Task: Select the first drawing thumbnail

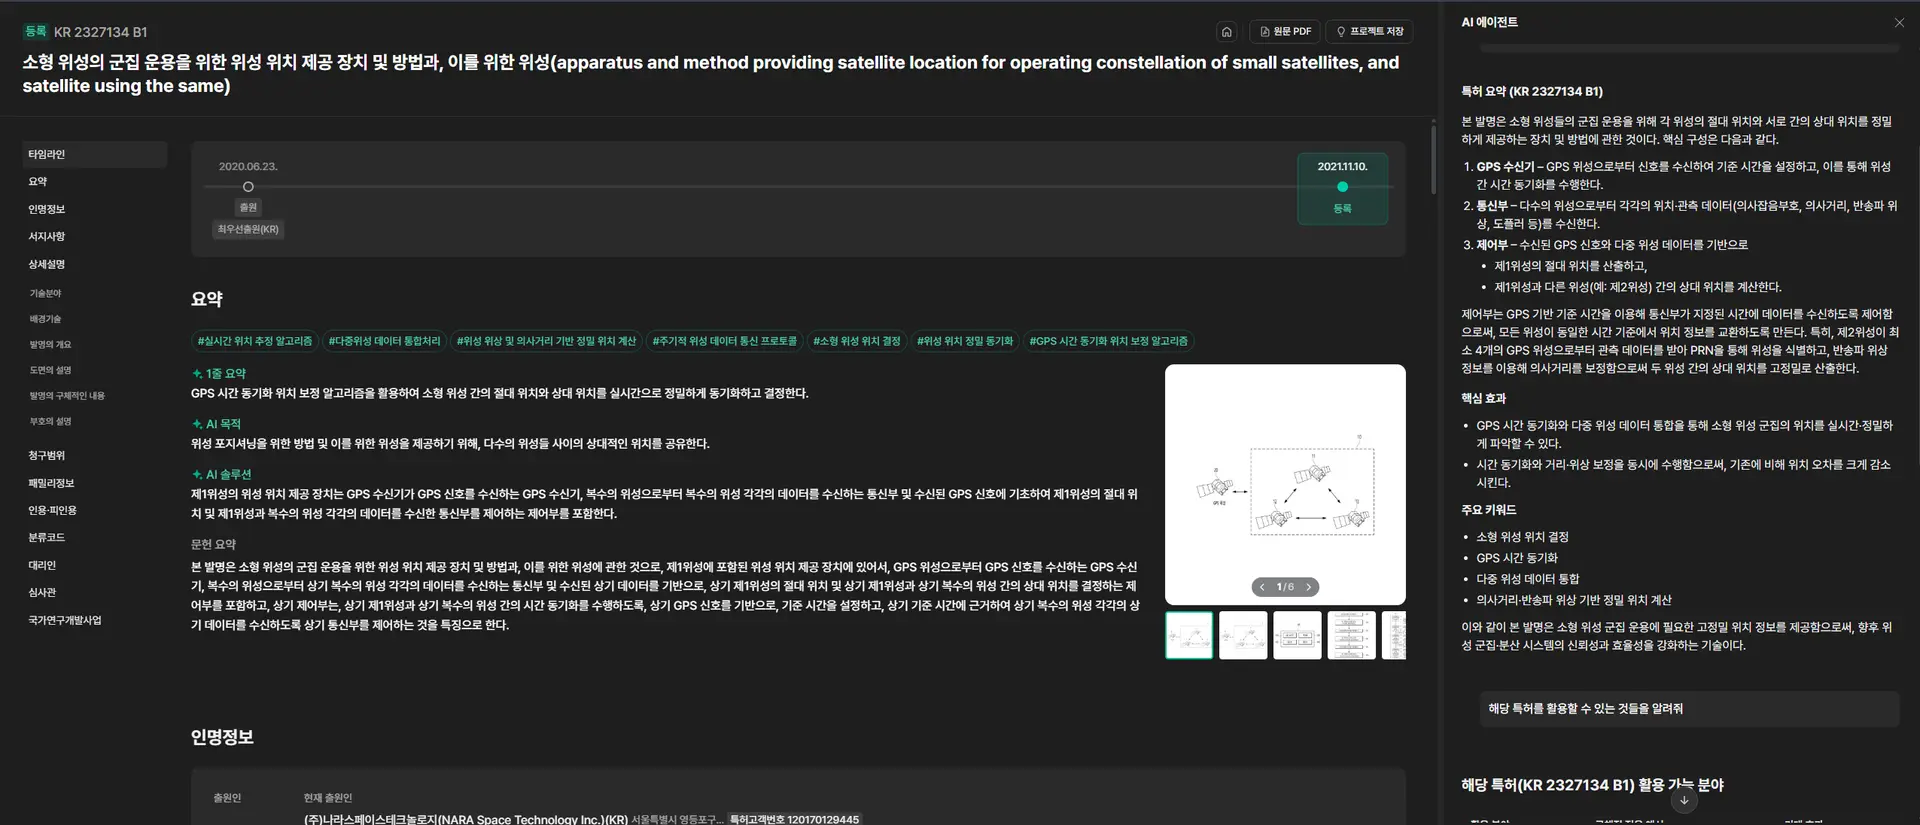Action: click(1189, 635)
